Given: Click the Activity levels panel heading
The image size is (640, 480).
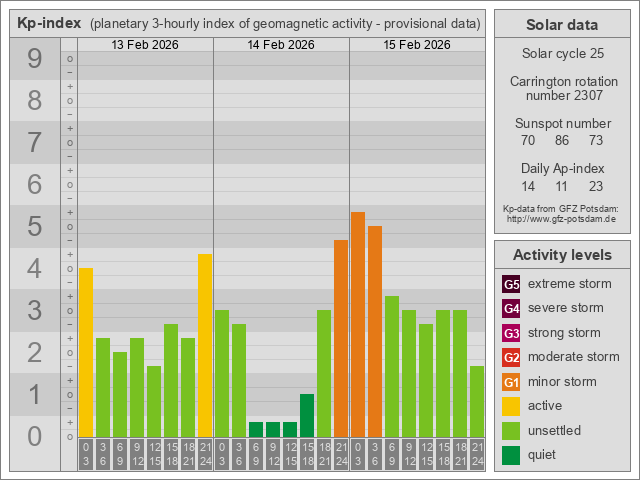Looking at the screenshot, I should tap(561, 254).
